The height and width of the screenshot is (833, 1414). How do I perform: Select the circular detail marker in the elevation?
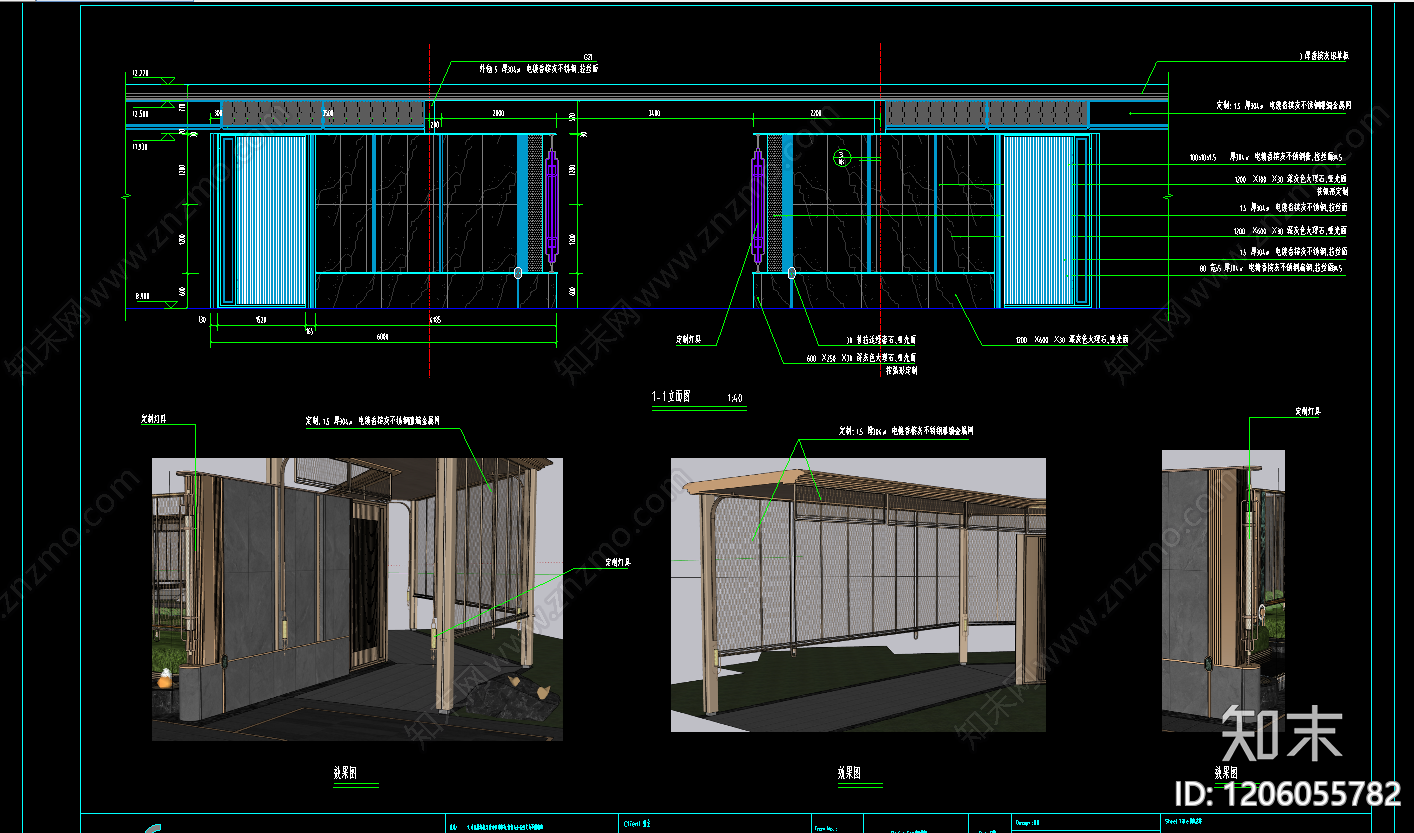(x=842, y=157)
